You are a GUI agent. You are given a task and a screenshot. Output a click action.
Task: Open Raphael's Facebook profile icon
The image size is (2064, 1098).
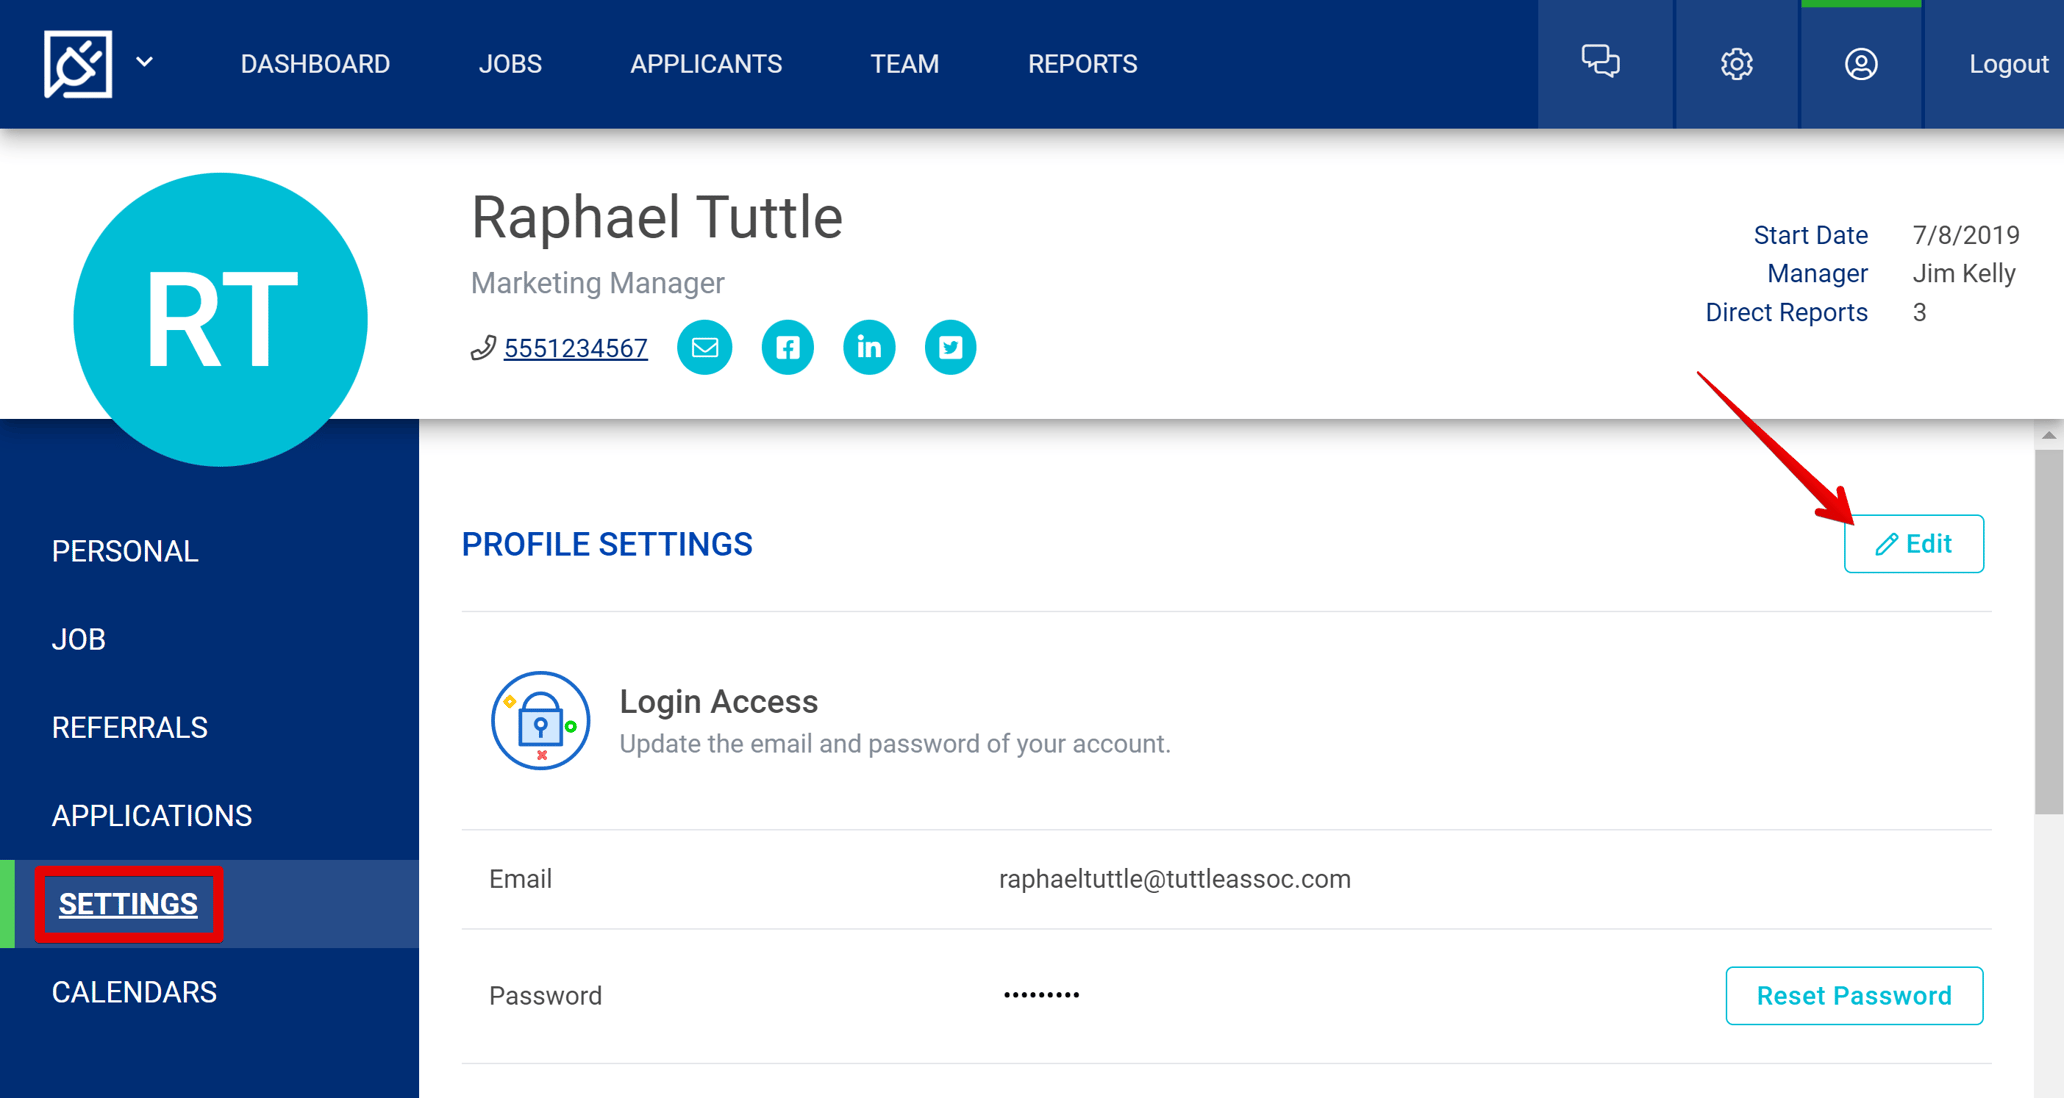tap(787, 347)
